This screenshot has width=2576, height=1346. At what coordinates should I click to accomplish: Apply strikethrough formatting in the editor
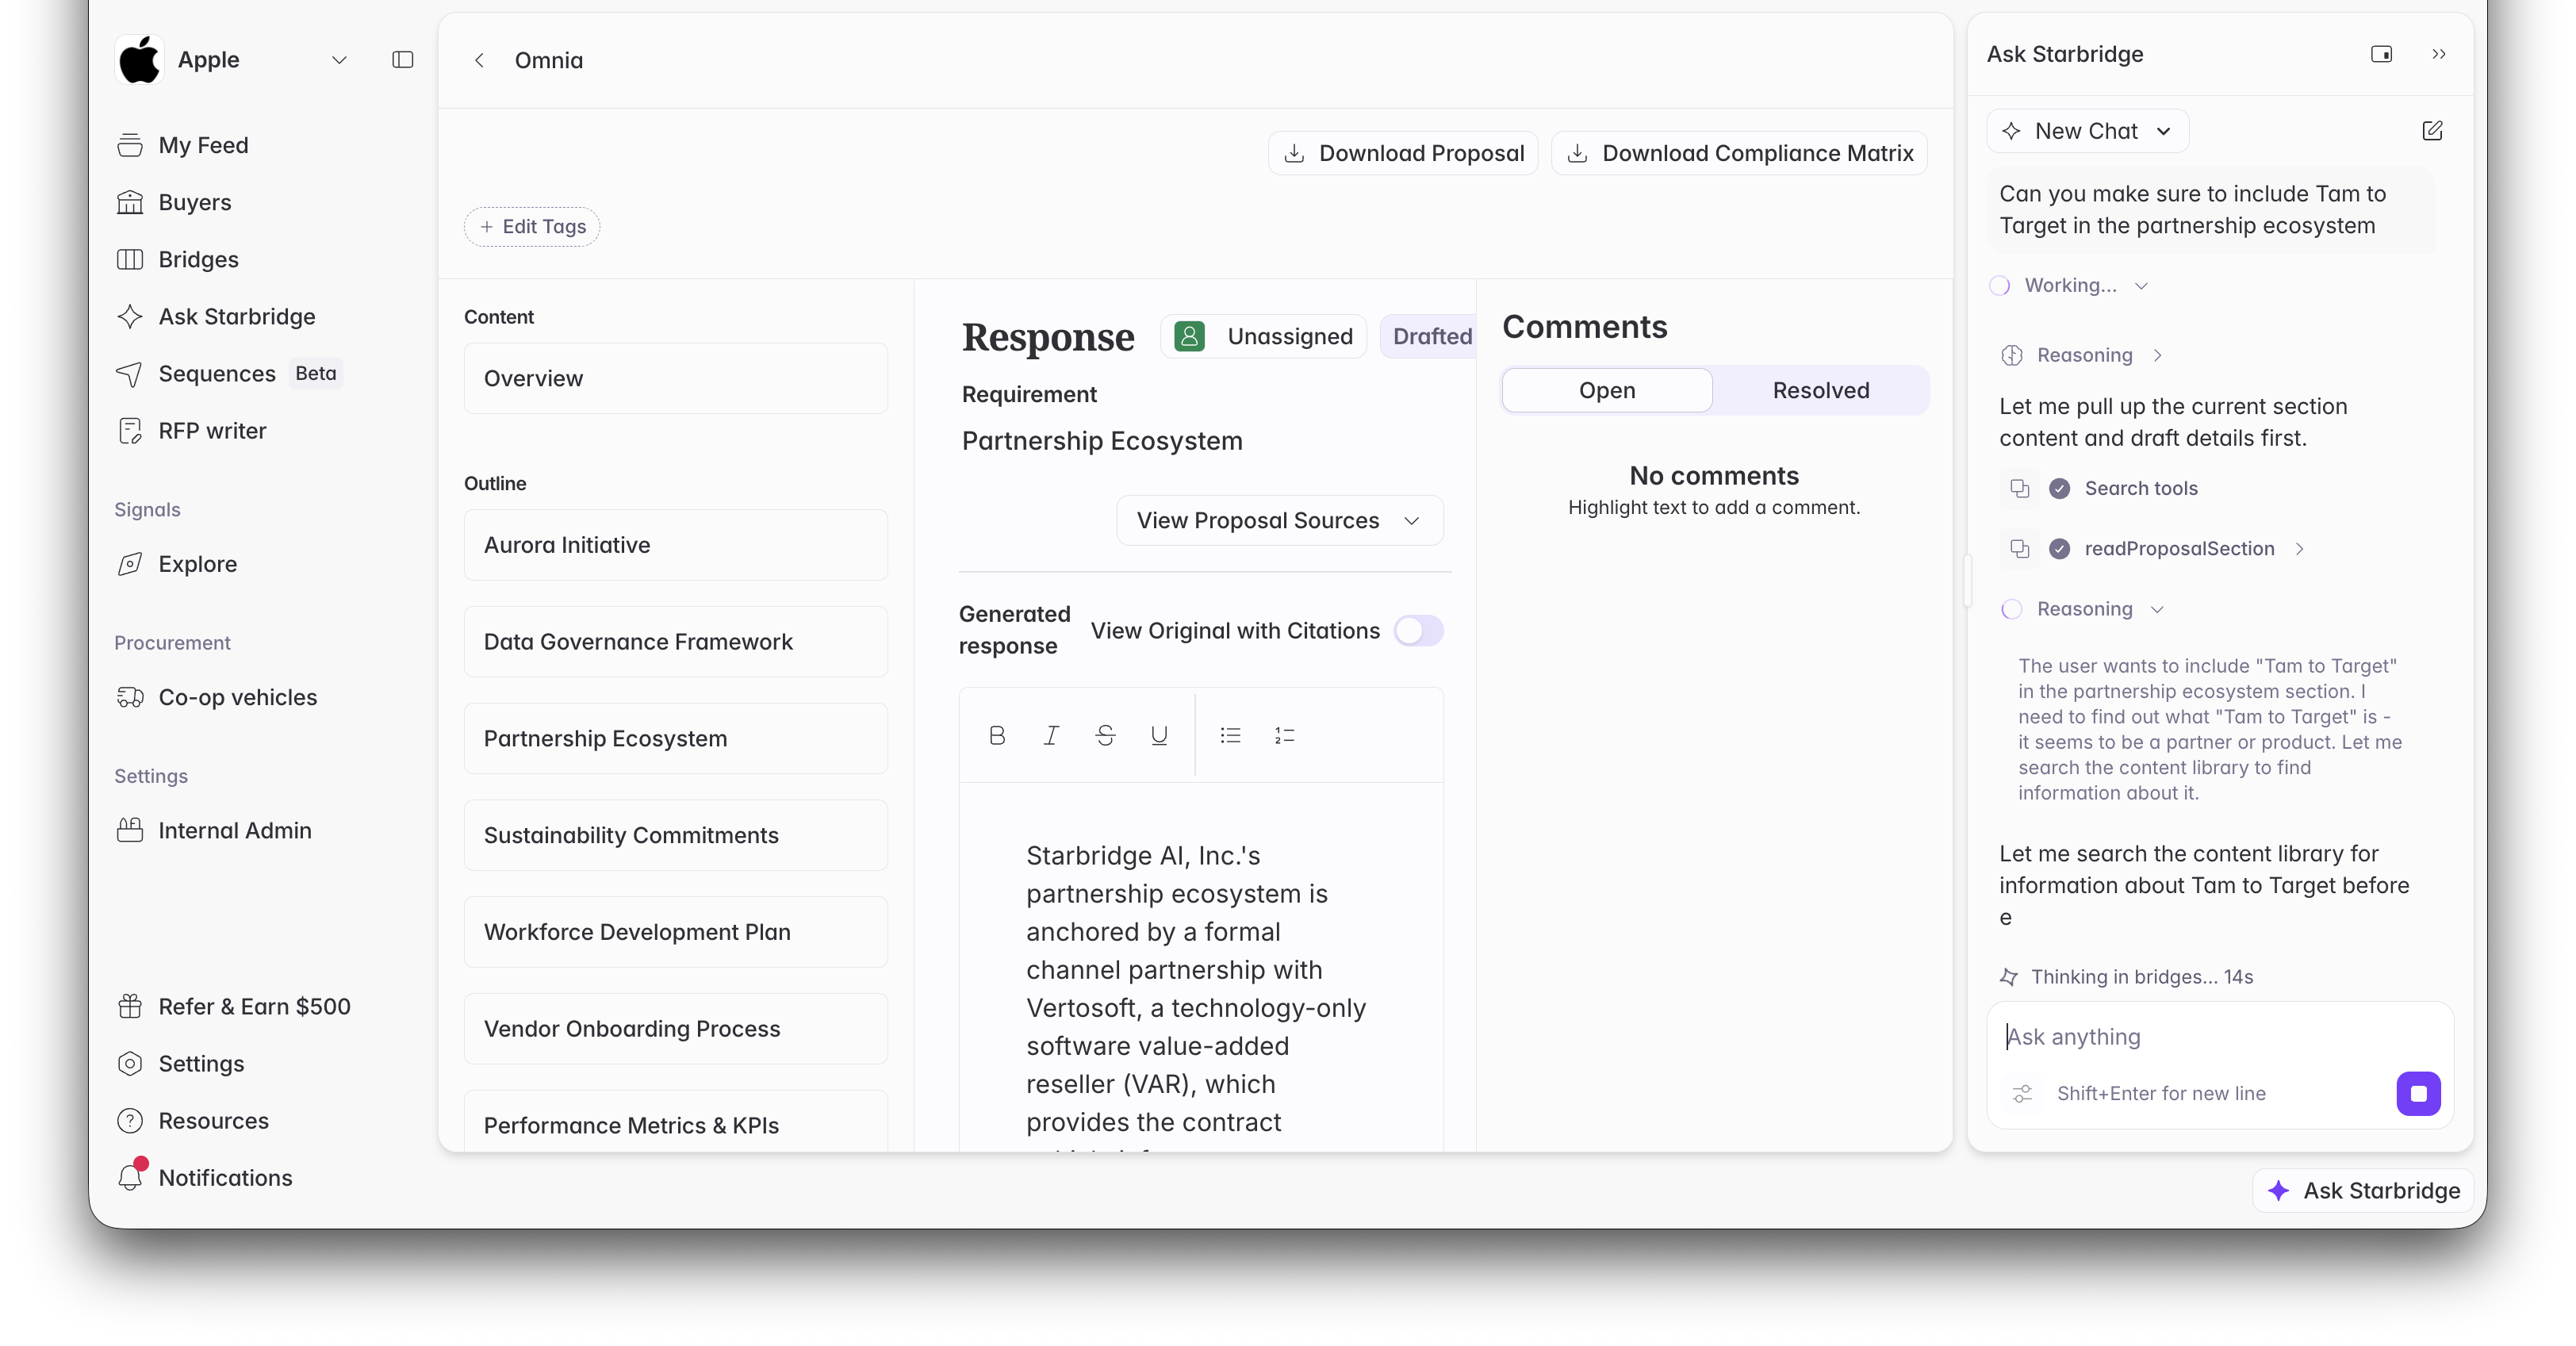(1105, 736)
